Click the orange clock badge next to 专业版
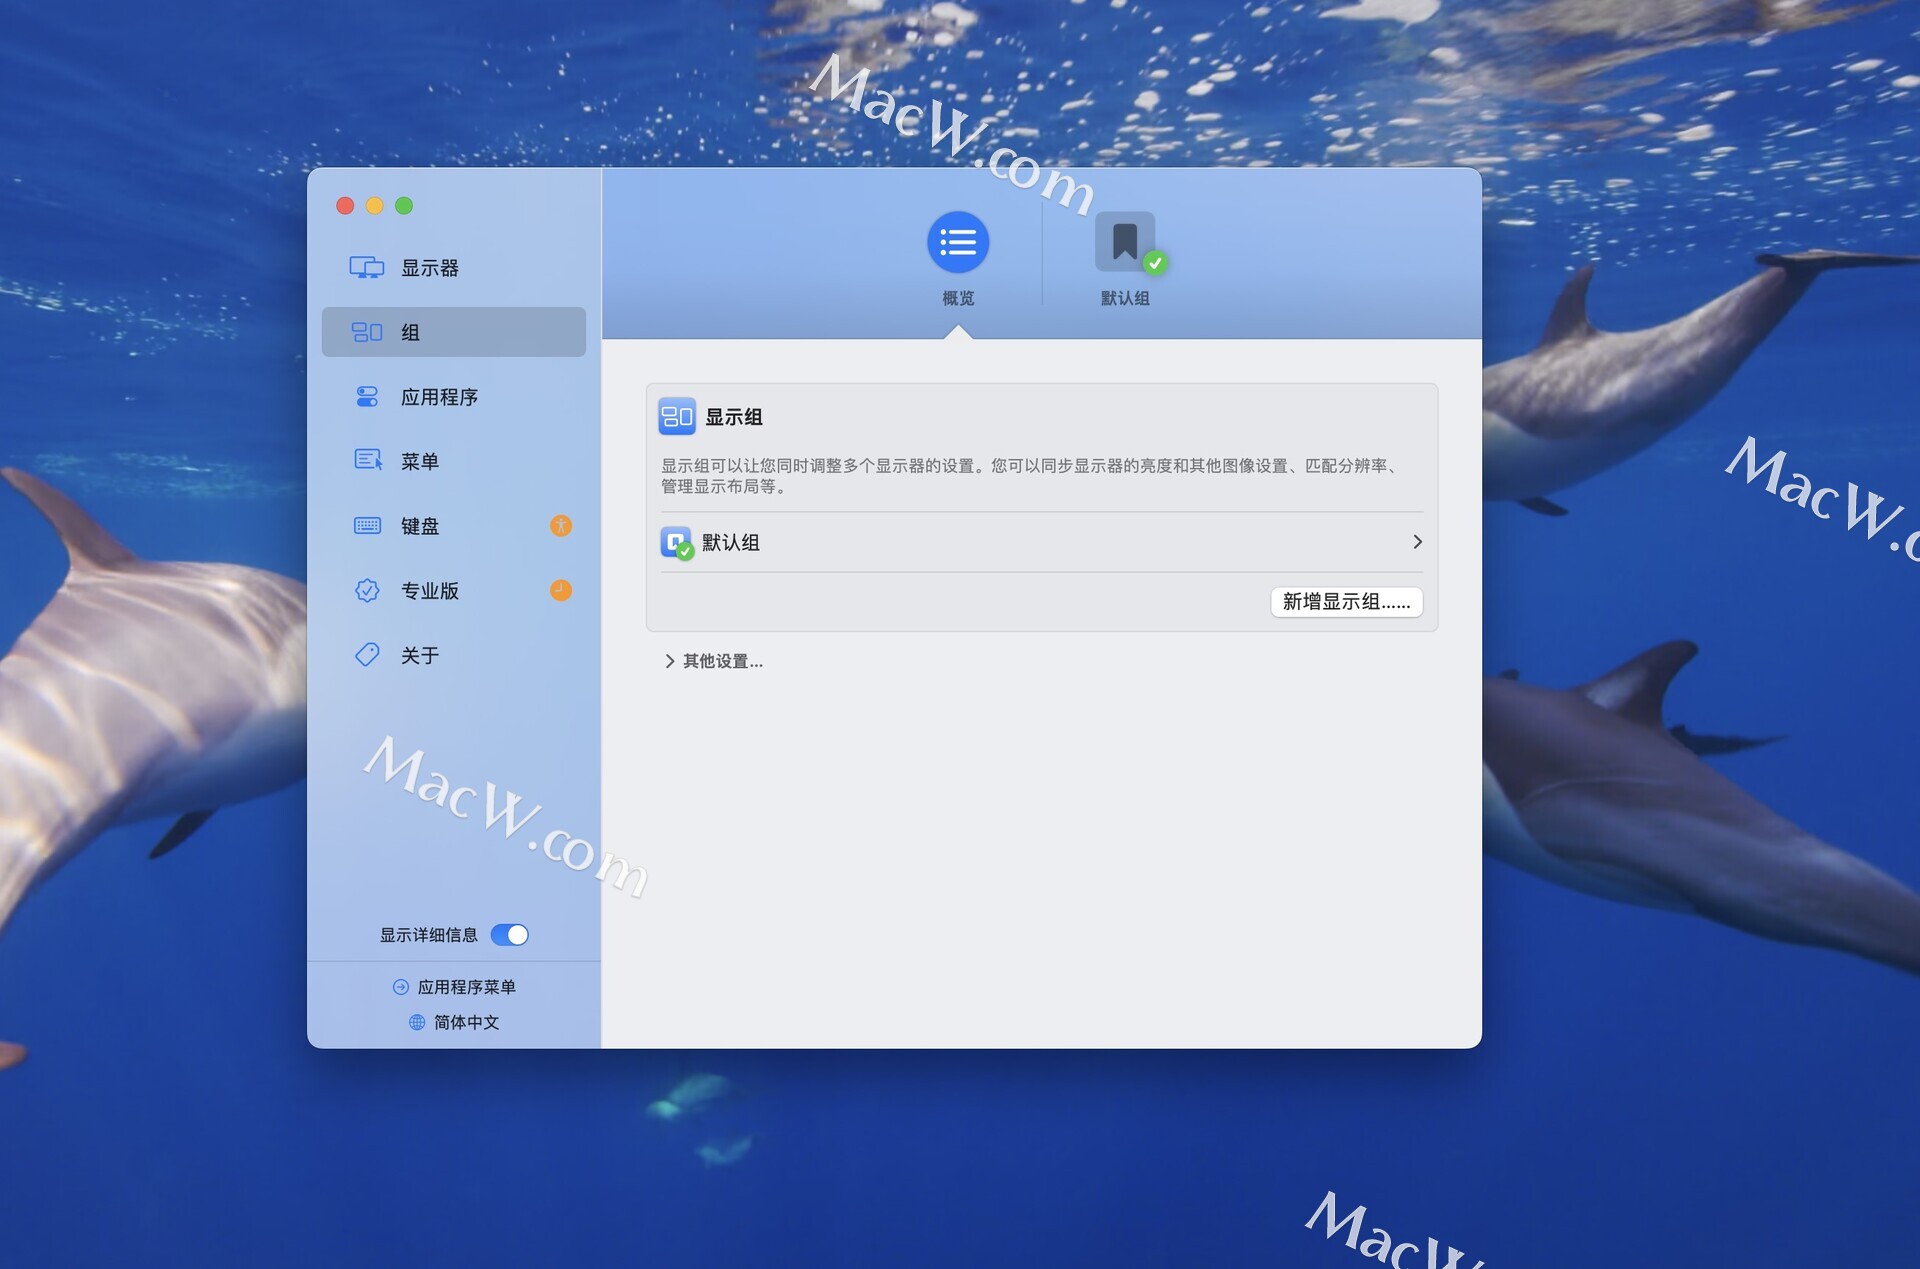Viewport: 1920px width, 1269px height. tap(561, 591)
